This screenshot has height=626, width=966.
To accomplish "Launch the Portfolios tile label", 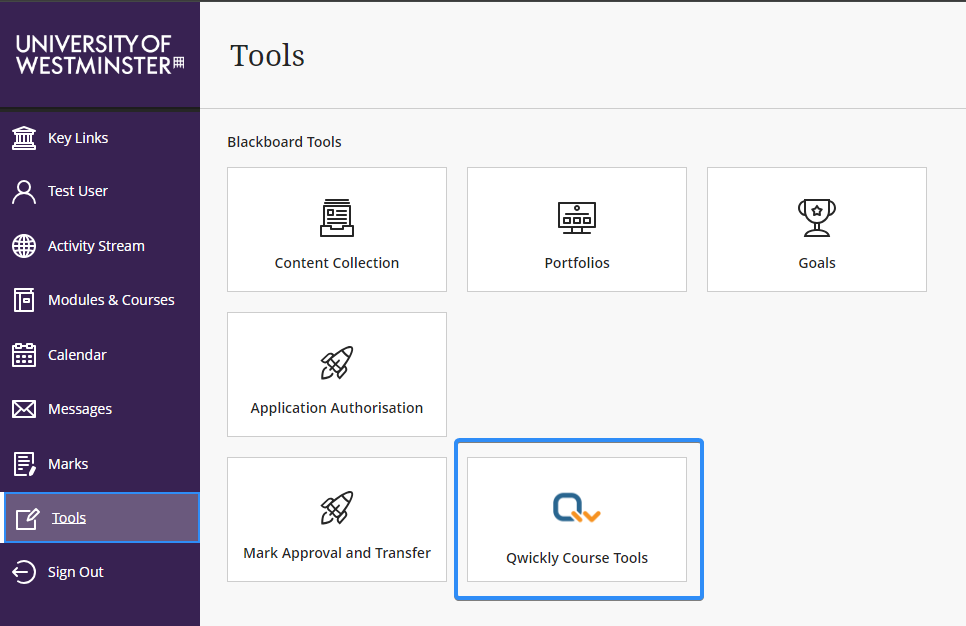I will (577, 263).
